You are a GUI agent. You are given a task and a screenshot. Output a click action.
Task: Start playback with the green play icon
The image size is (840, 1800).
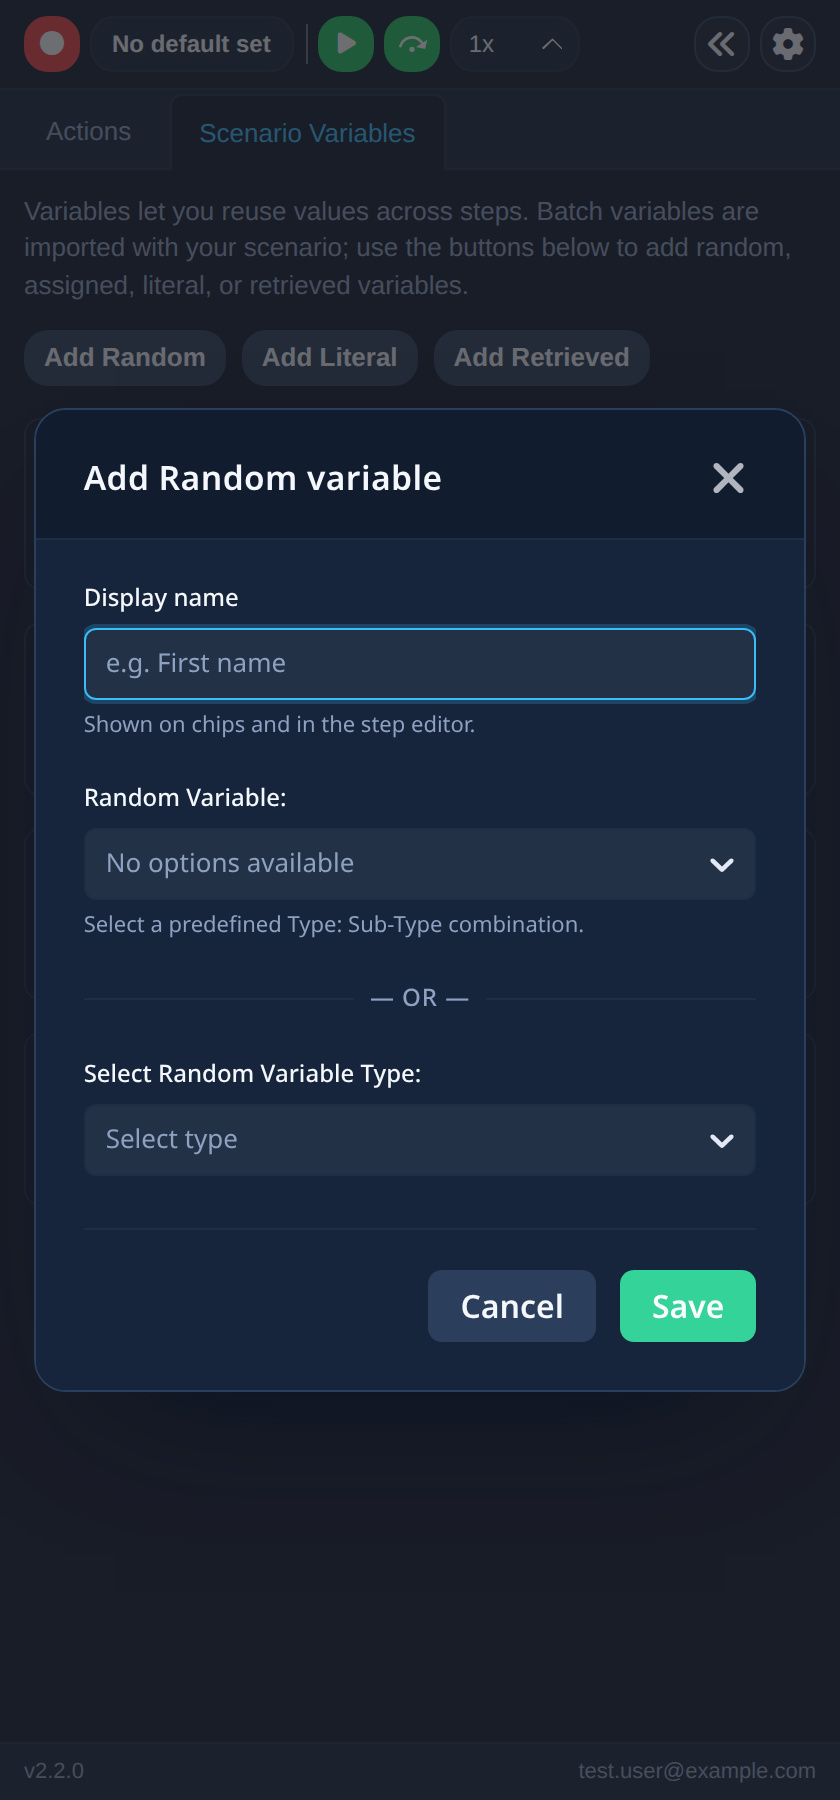[x=346, y=44]
